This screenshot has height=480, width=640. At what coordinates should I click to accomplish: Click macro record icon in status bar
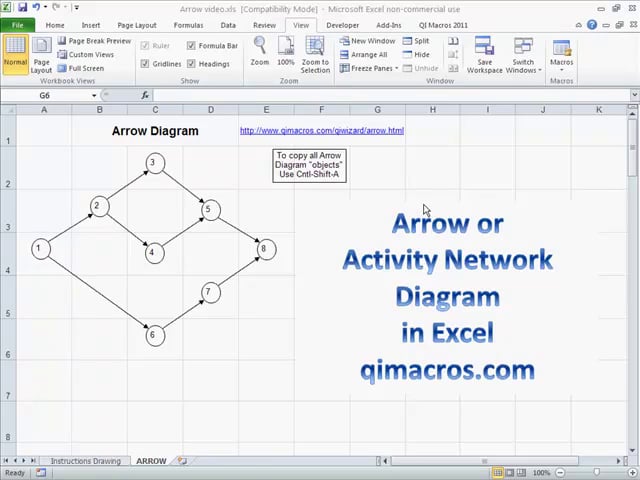point(41,473)
